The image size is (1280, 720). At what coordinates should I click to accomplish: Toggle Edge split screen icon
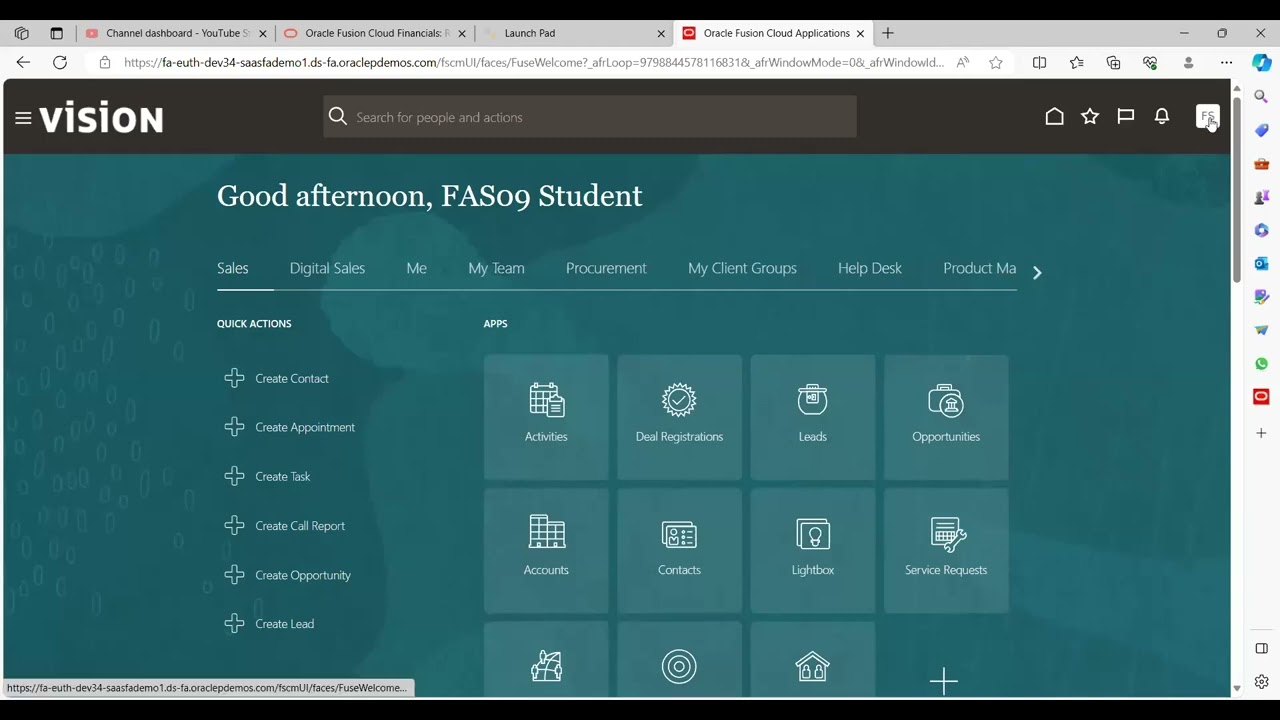pos(1040,62)
